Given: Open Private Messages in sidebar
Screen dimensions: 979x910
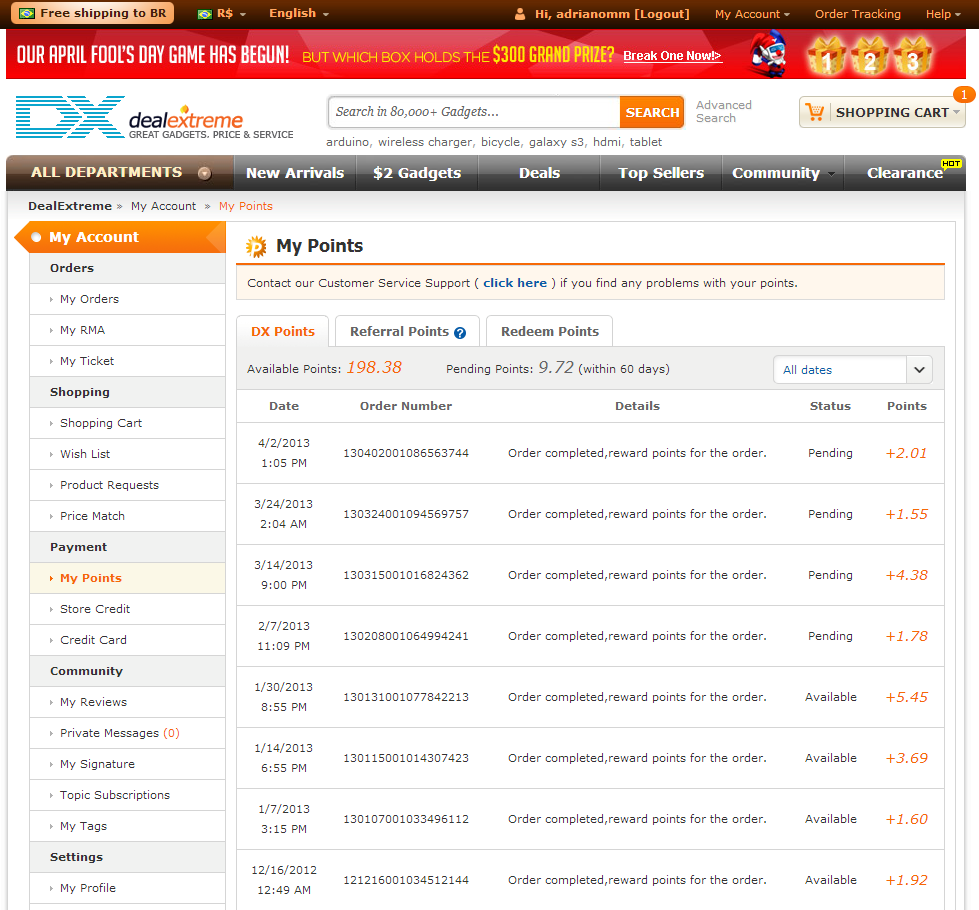Looking at the screenshot, I should [x=127, y=733].
